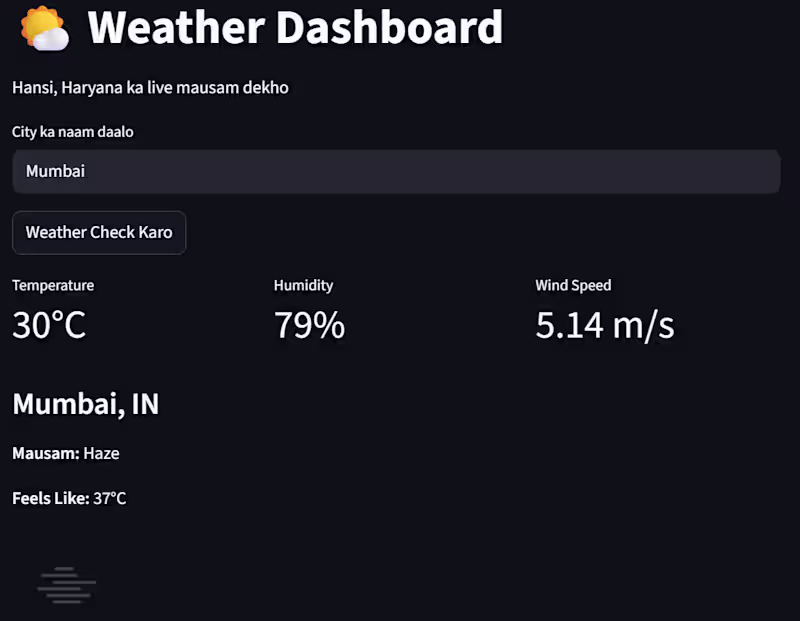
Task: Click the word Mumbai inside the text box
Action: (x=55, y=171)
